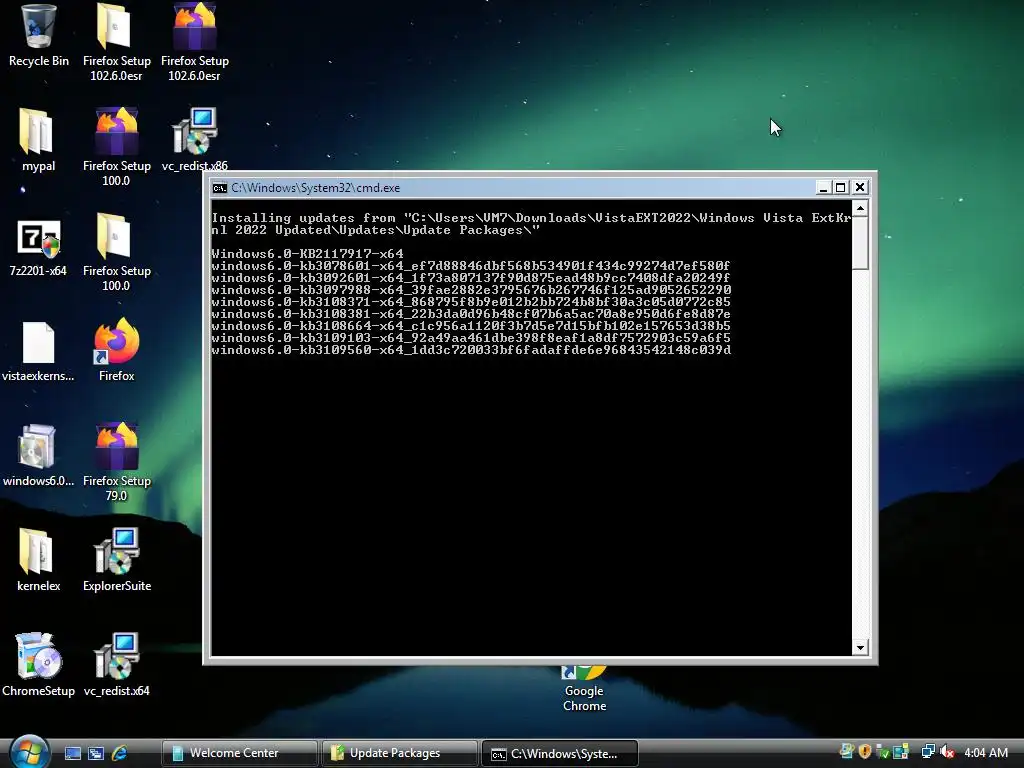Viewport: 1024px width, 768px height.
Task: Switch to Update Packages taskbar button
Action: click(400, 753)
